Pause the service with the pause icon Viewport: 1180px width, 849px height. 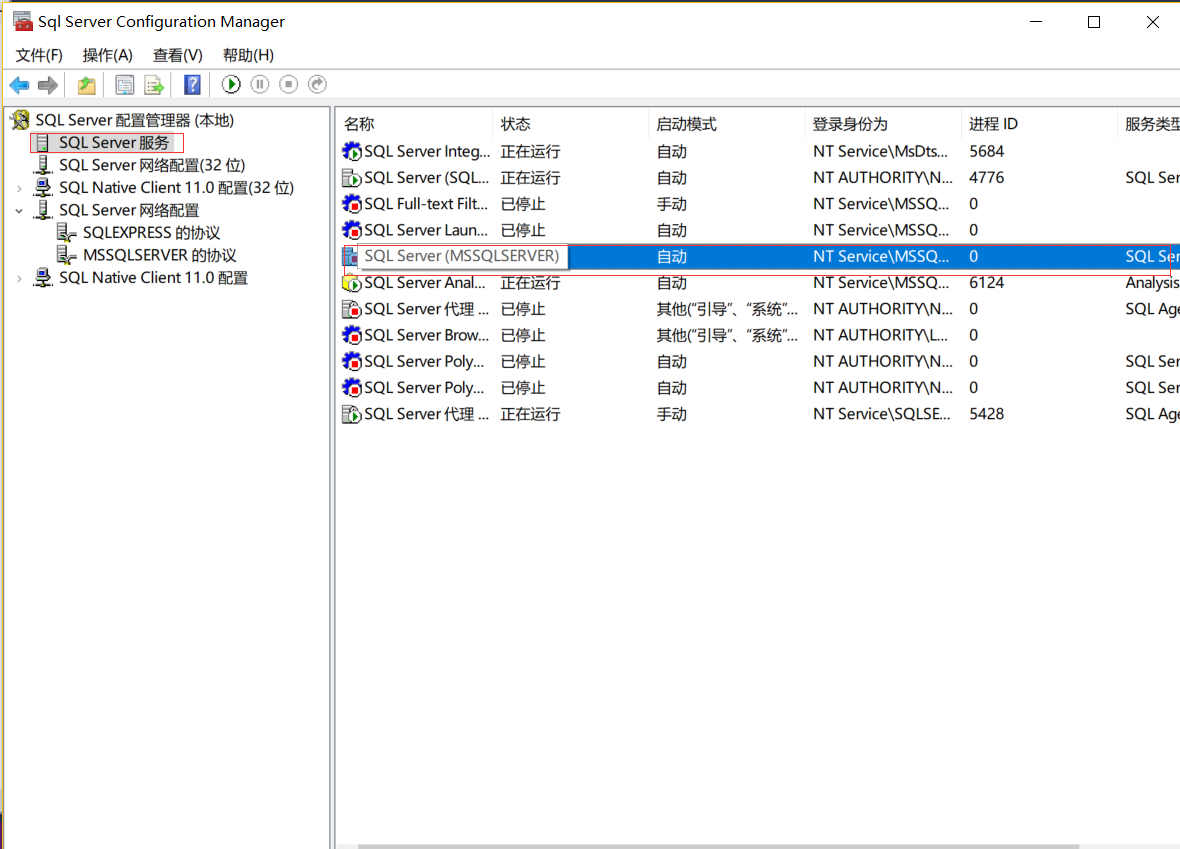click(x=259, y=84)
